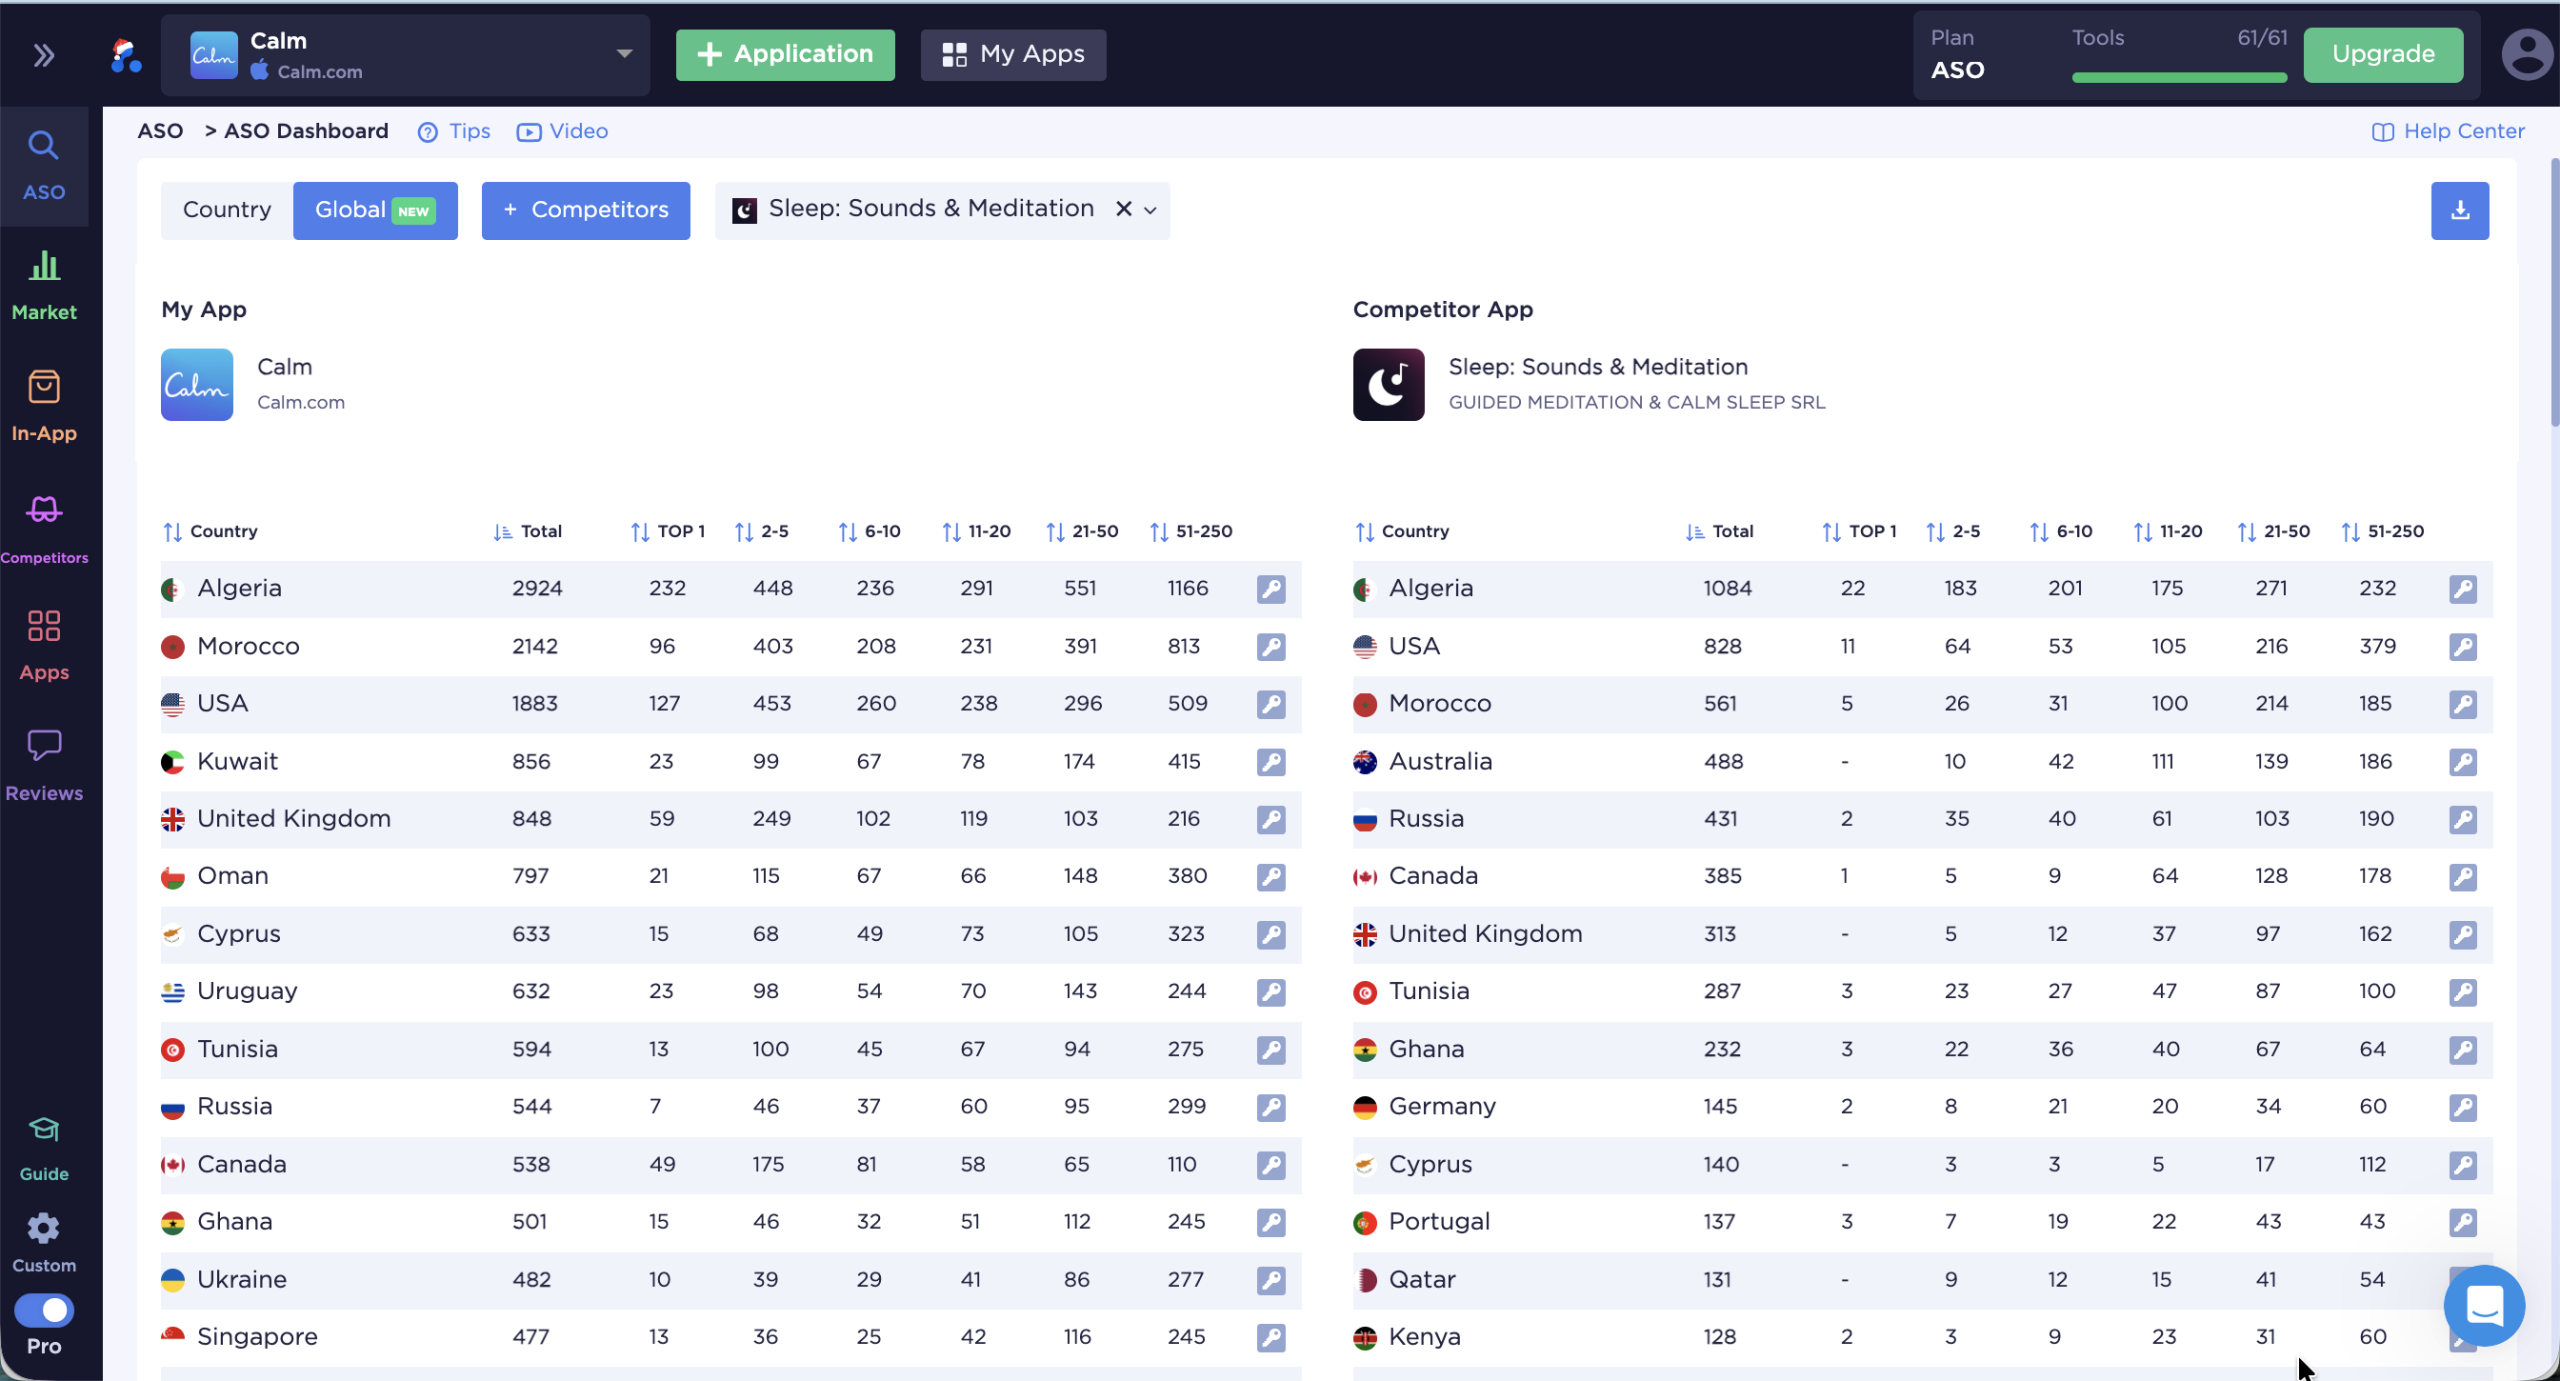This screenshot has width=2560, height=1381.
Task: Open the ASO search section in sidebar
Action: click(44, 165)
